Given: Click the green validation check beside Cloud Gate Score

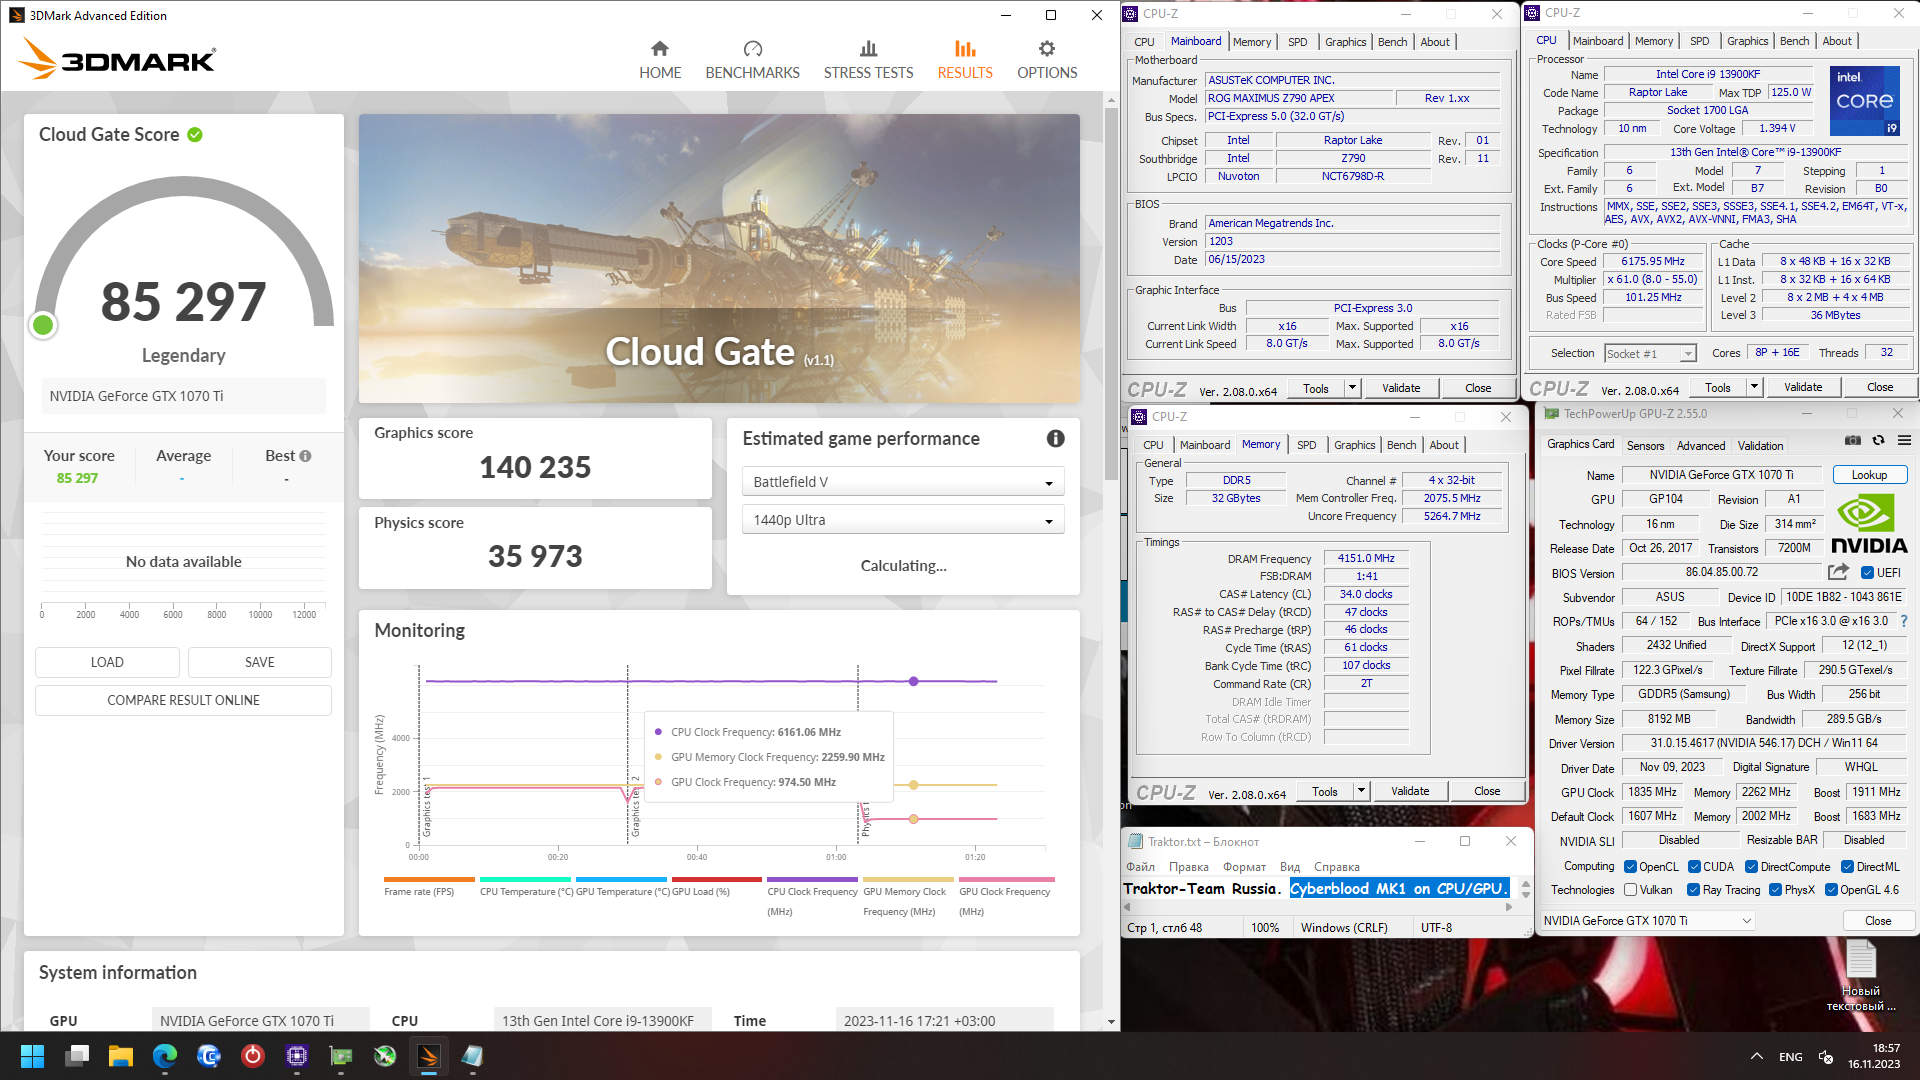Looking at the screenshot, I should tap(195, 135).
